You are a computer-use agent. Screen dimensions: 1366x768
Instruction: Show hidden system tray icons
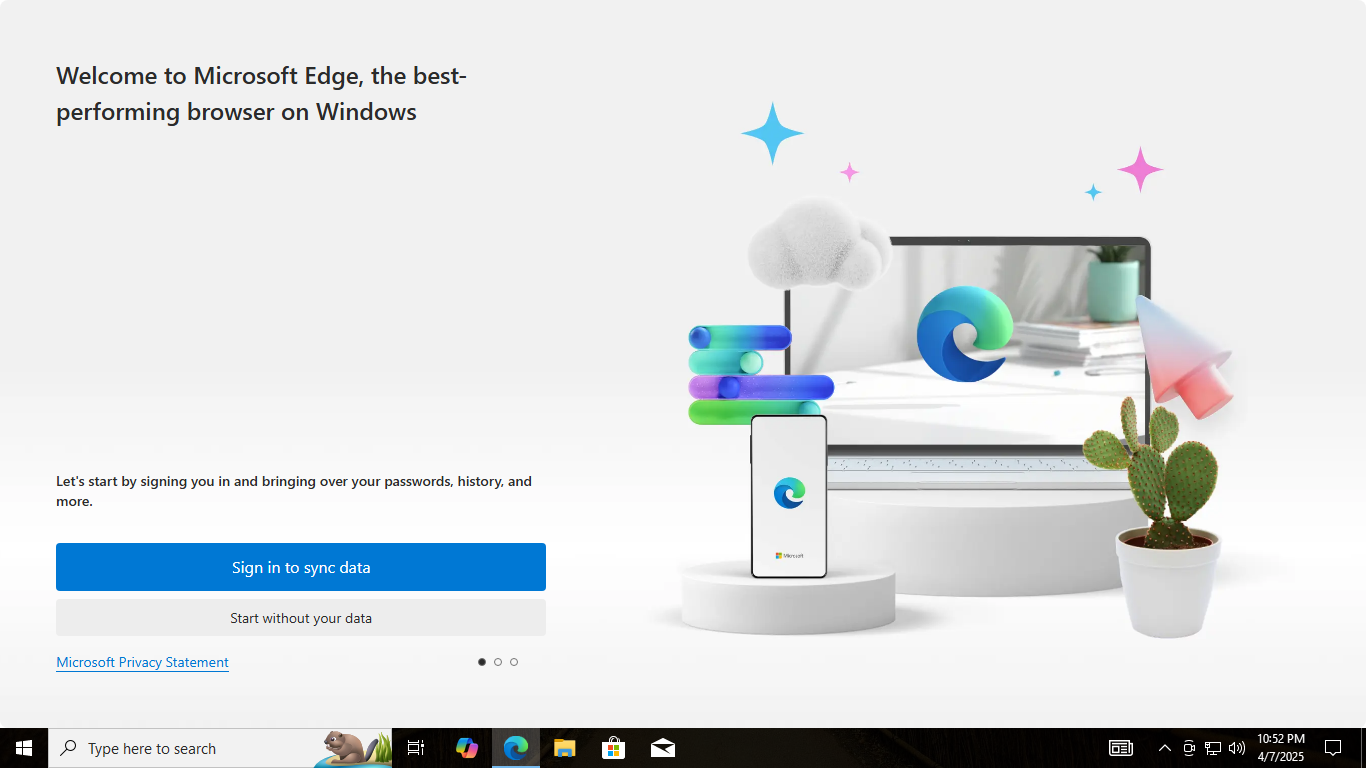pyautogui.click(x=1164, y=748)
